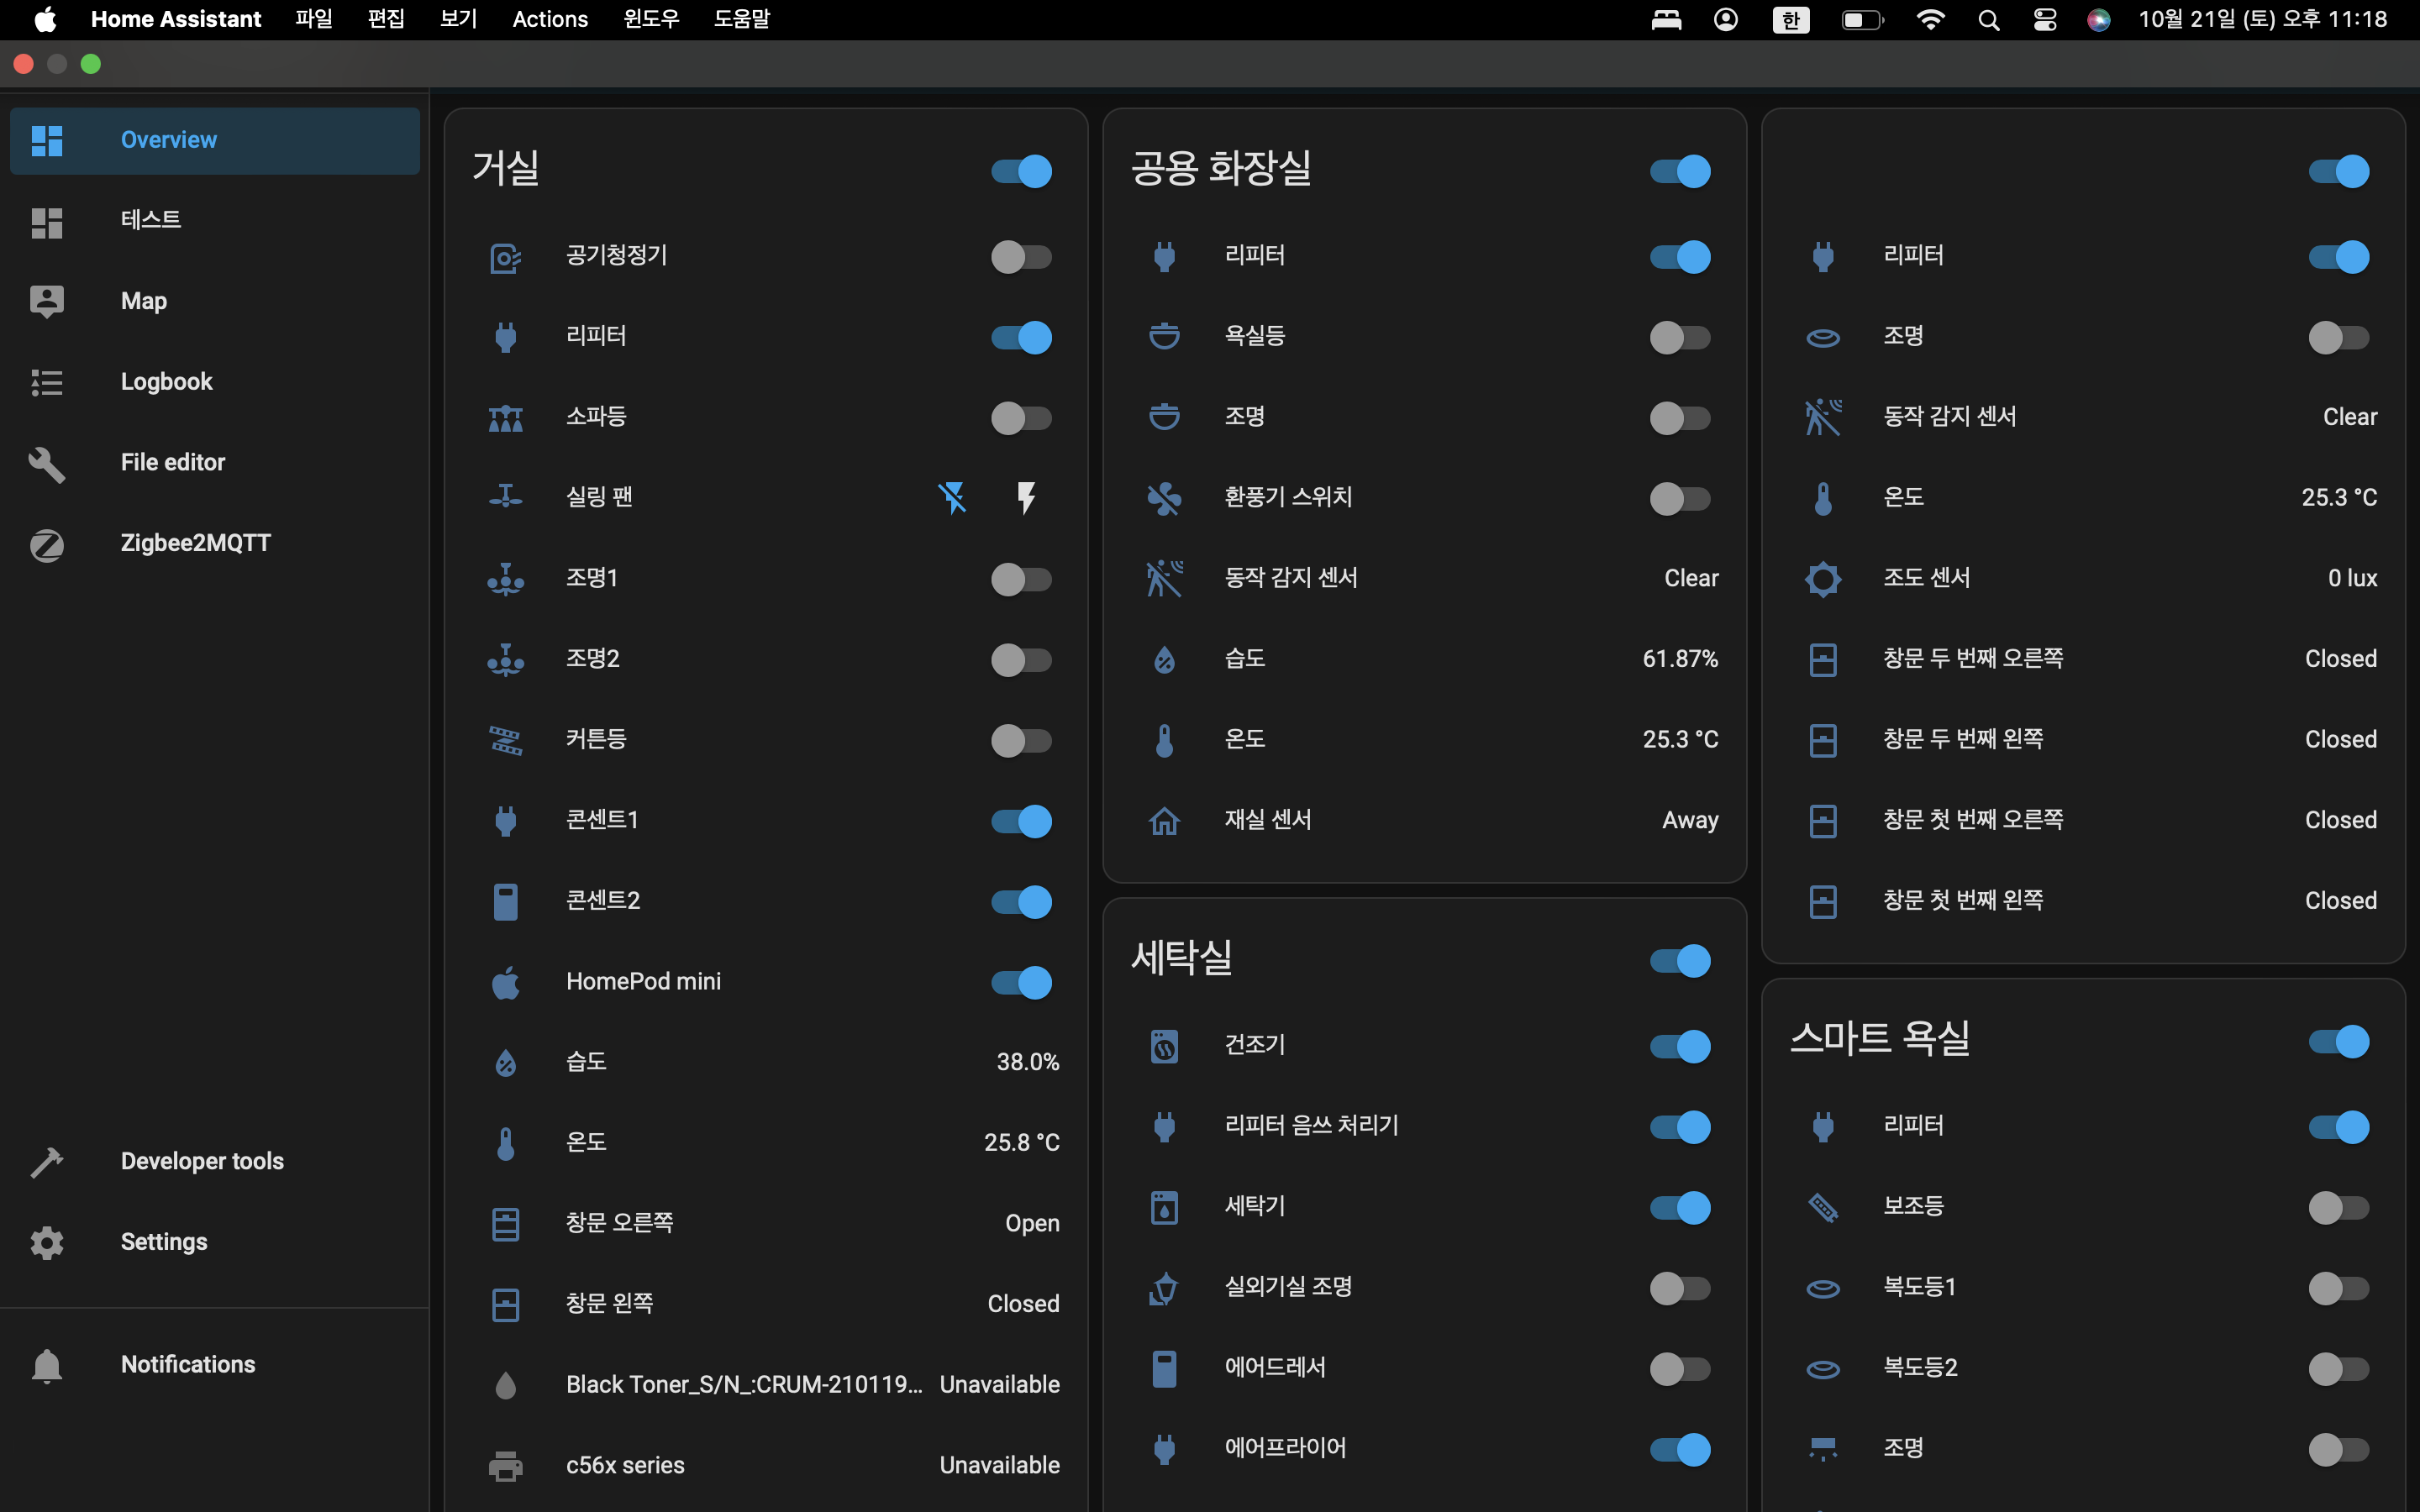The height and width of the screenshot is (1512, 2420).
Task: Click the 조도 센서 brightness icon
Action: coord(1823,578)
